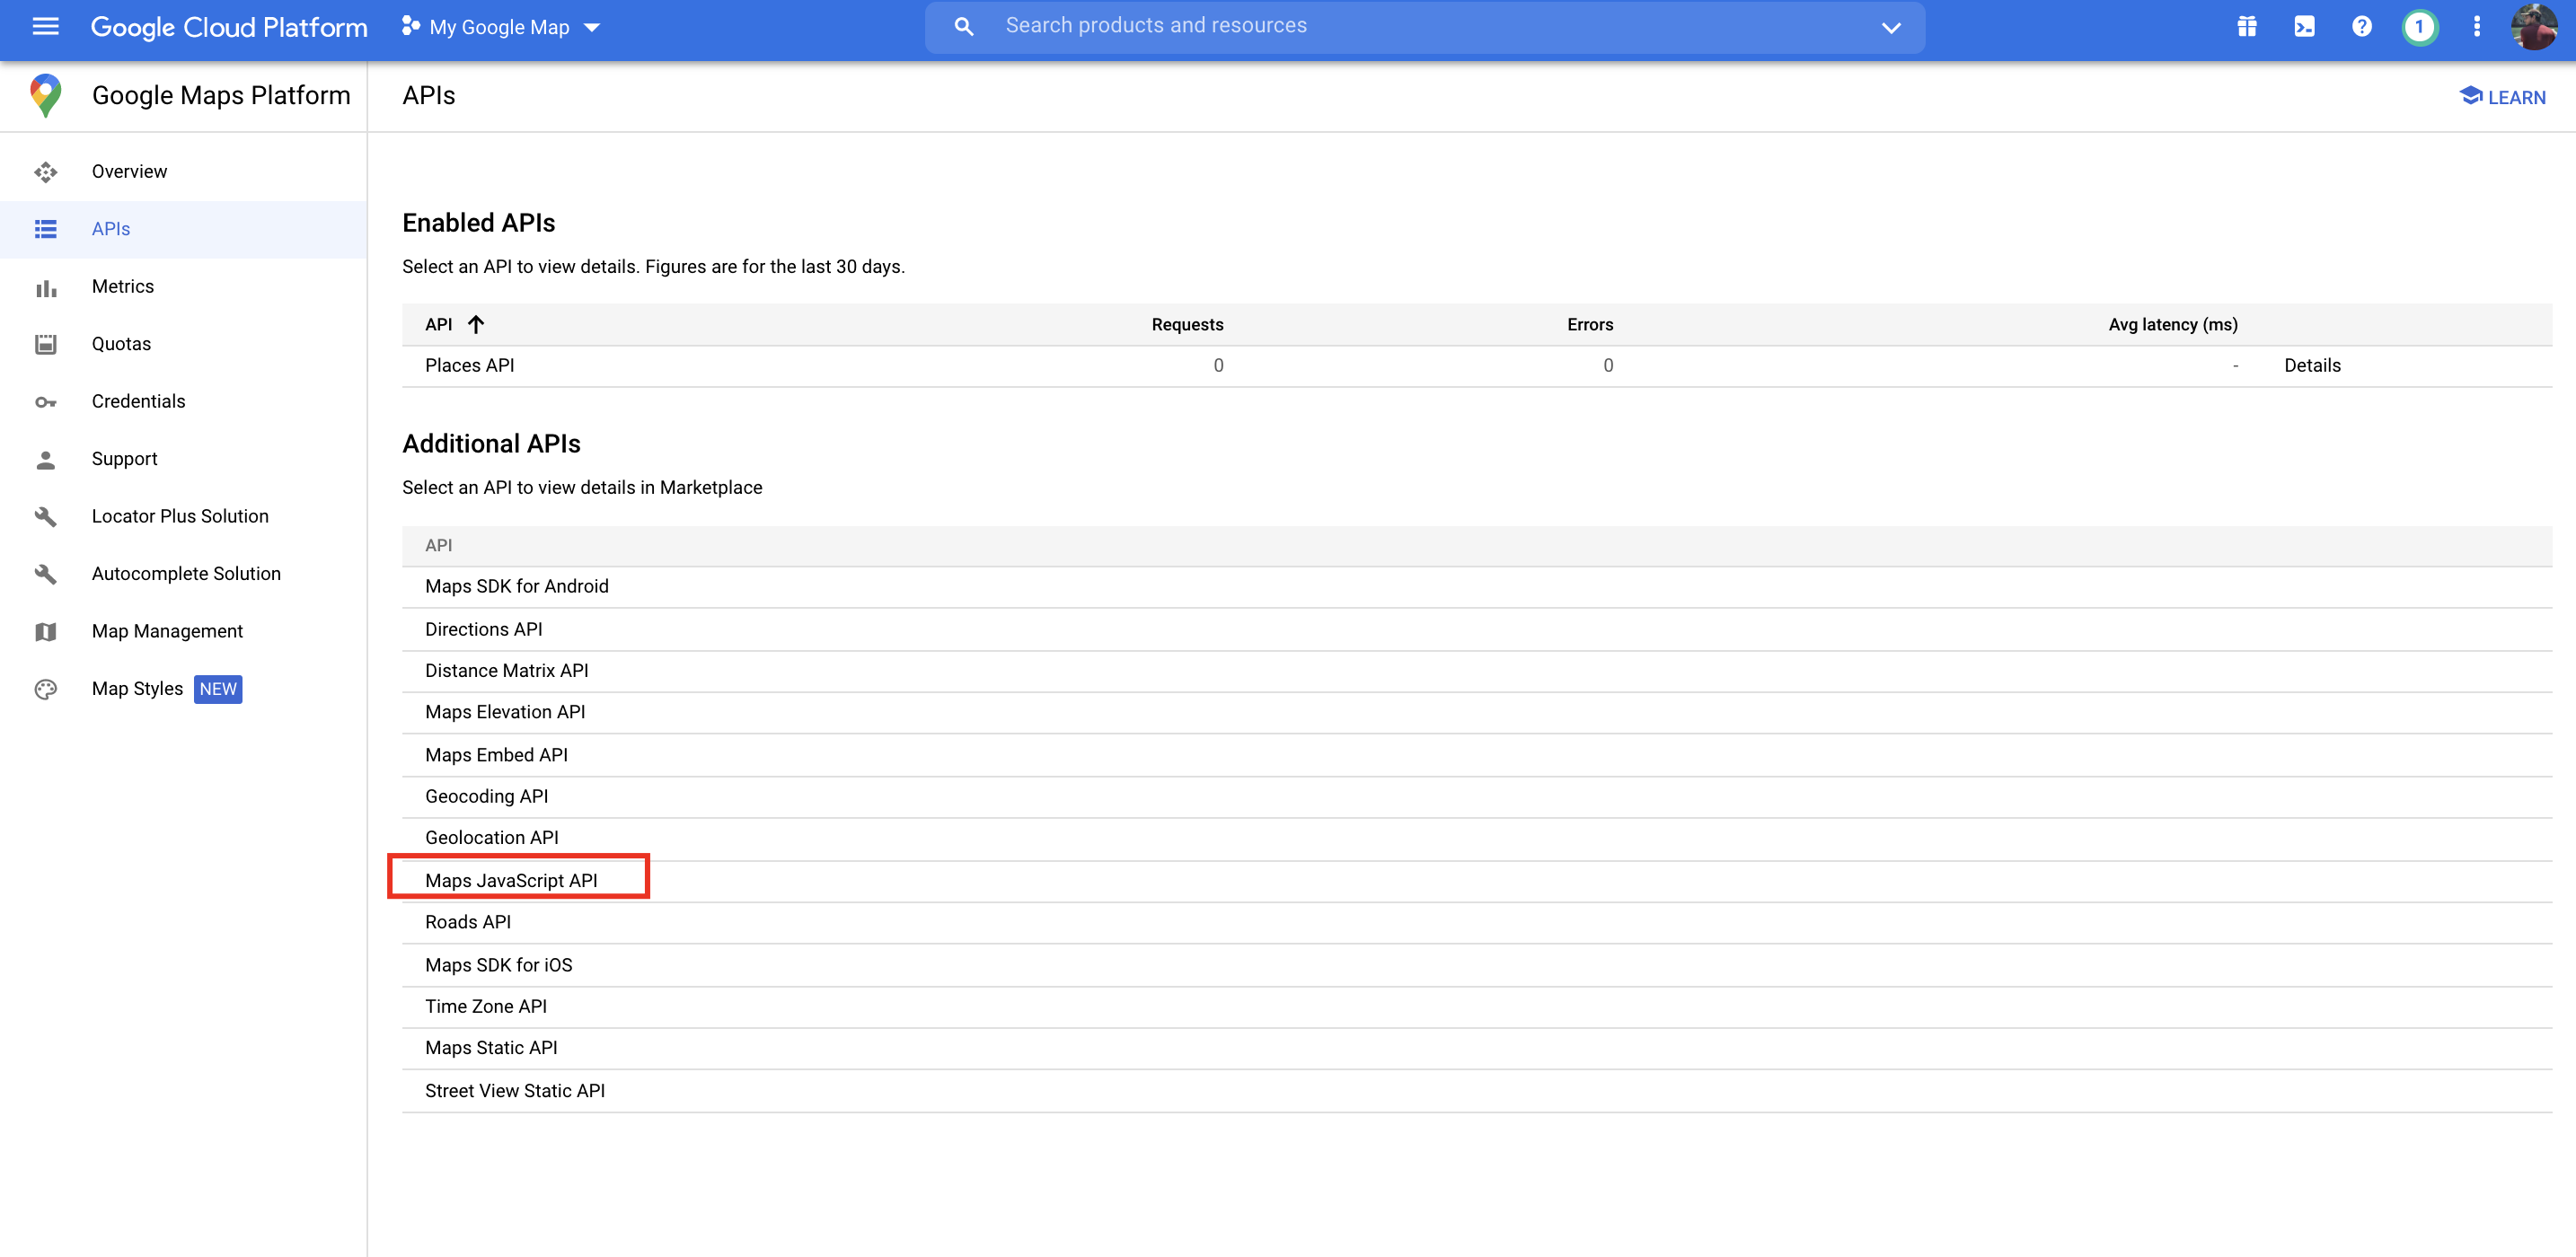
Task: Open Geocoding API in Marketplace
Action: 486,796
